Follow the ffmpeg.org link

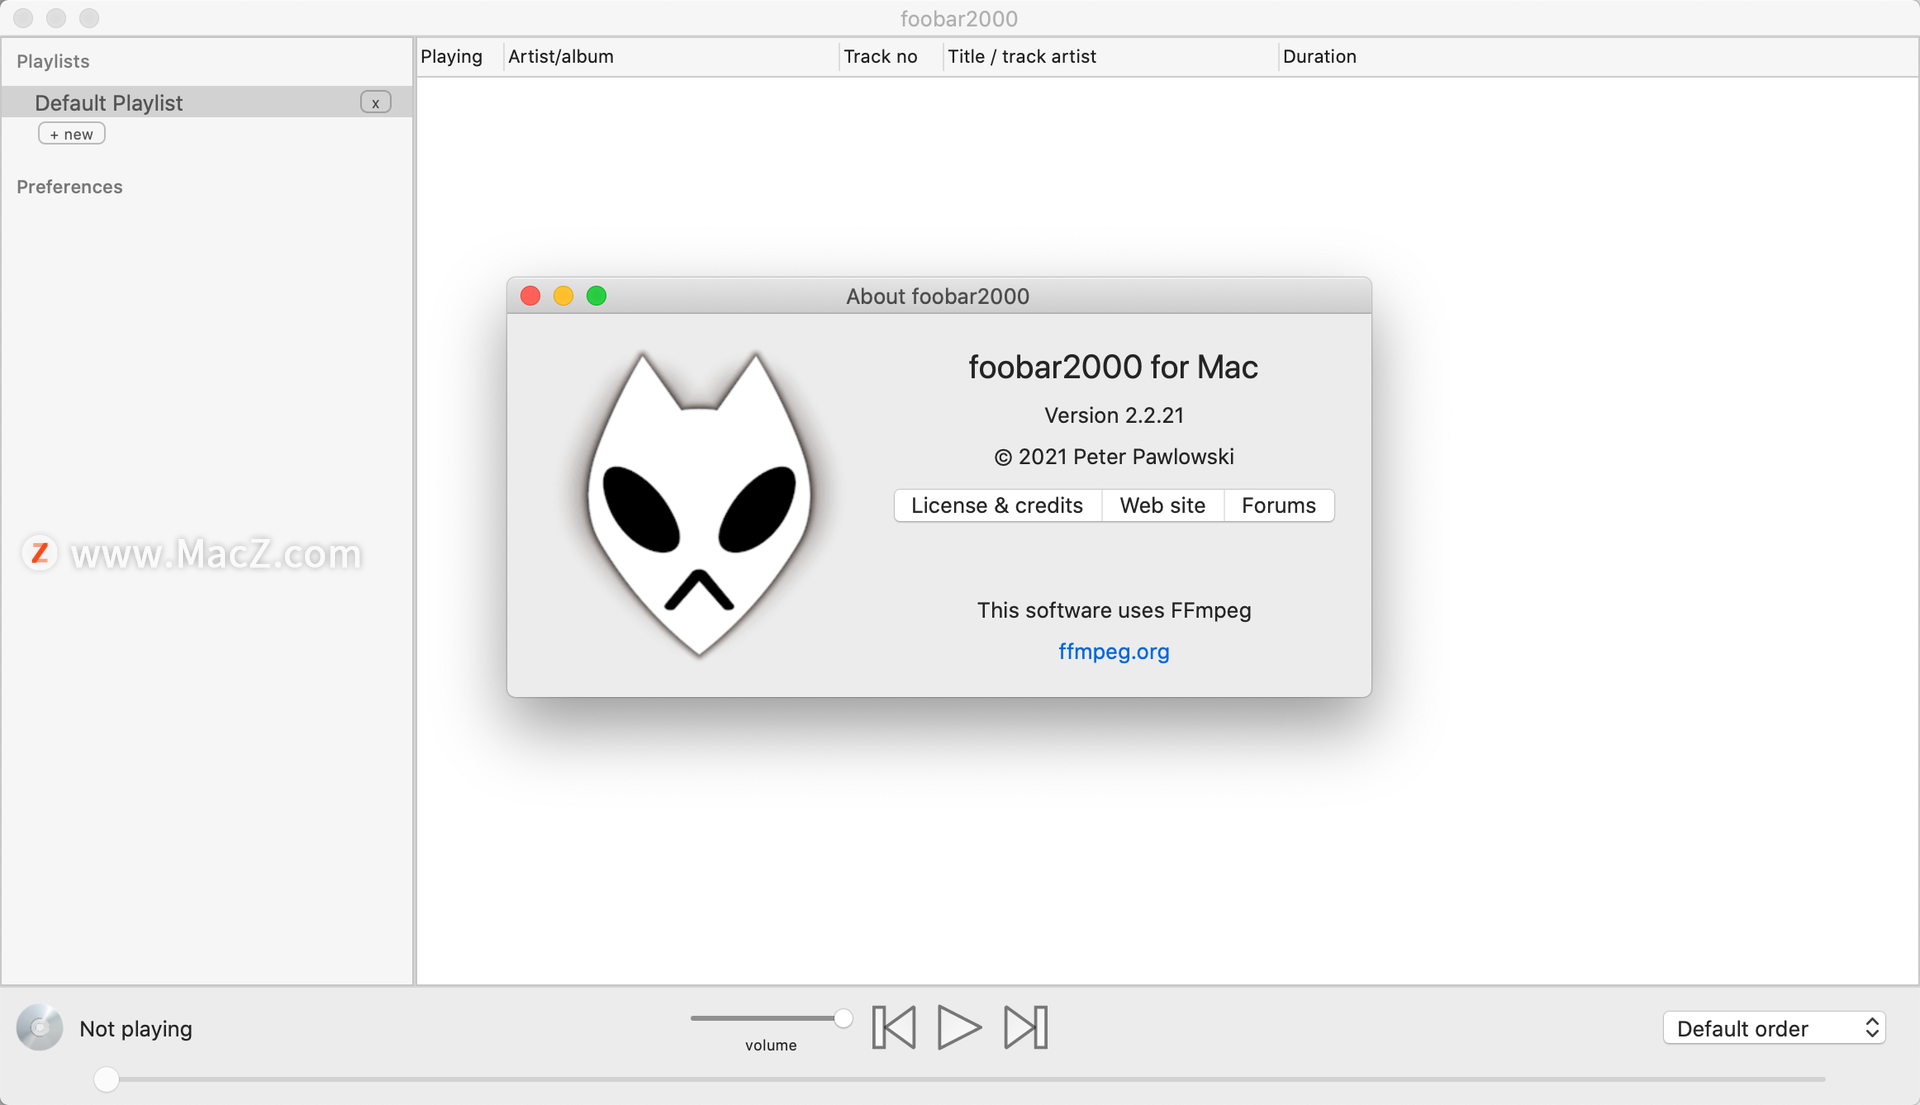(x=1114, y=651)
